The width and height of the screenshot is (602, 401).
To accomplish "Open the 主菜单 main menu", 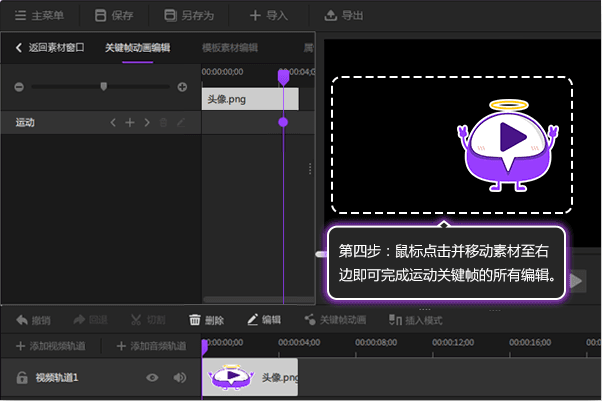I will point(39,15).
